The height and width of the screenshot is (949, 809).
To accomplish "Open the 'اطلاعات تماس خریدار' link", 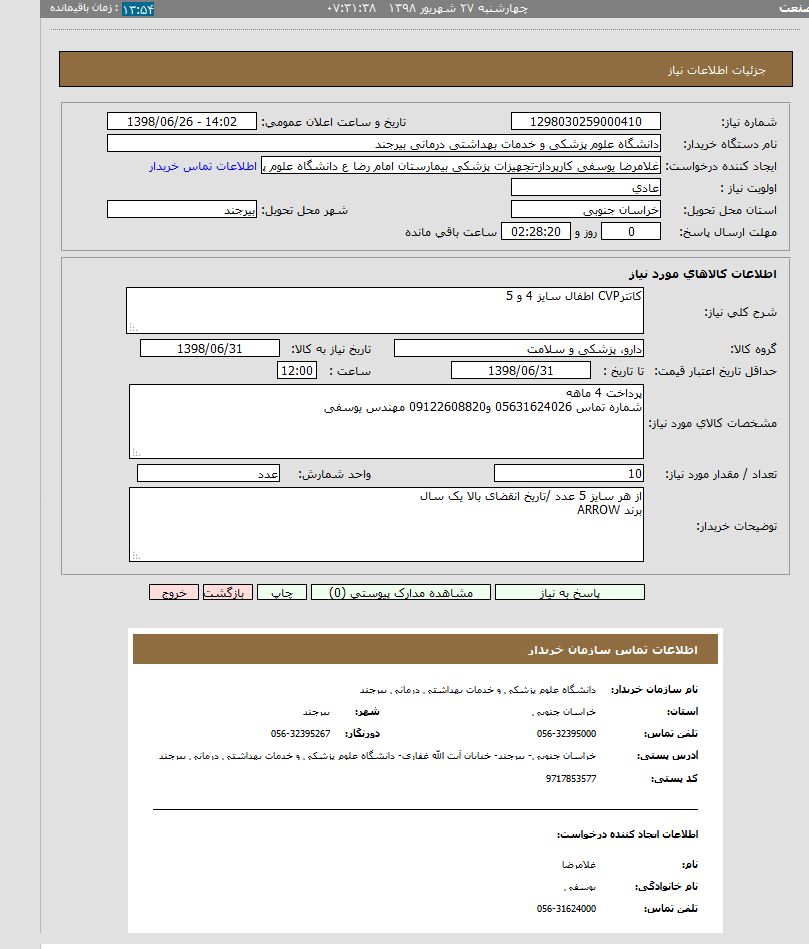I will 203,166.
